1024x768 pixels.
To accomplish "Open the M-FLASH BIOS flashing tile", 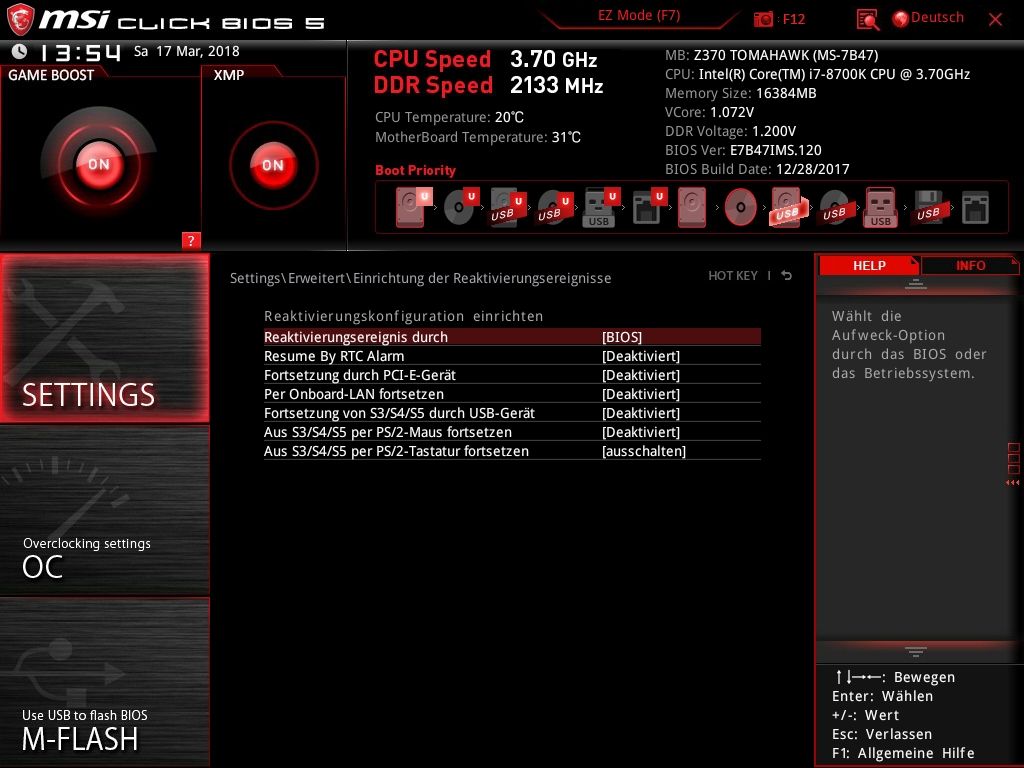I will point(104,681).
